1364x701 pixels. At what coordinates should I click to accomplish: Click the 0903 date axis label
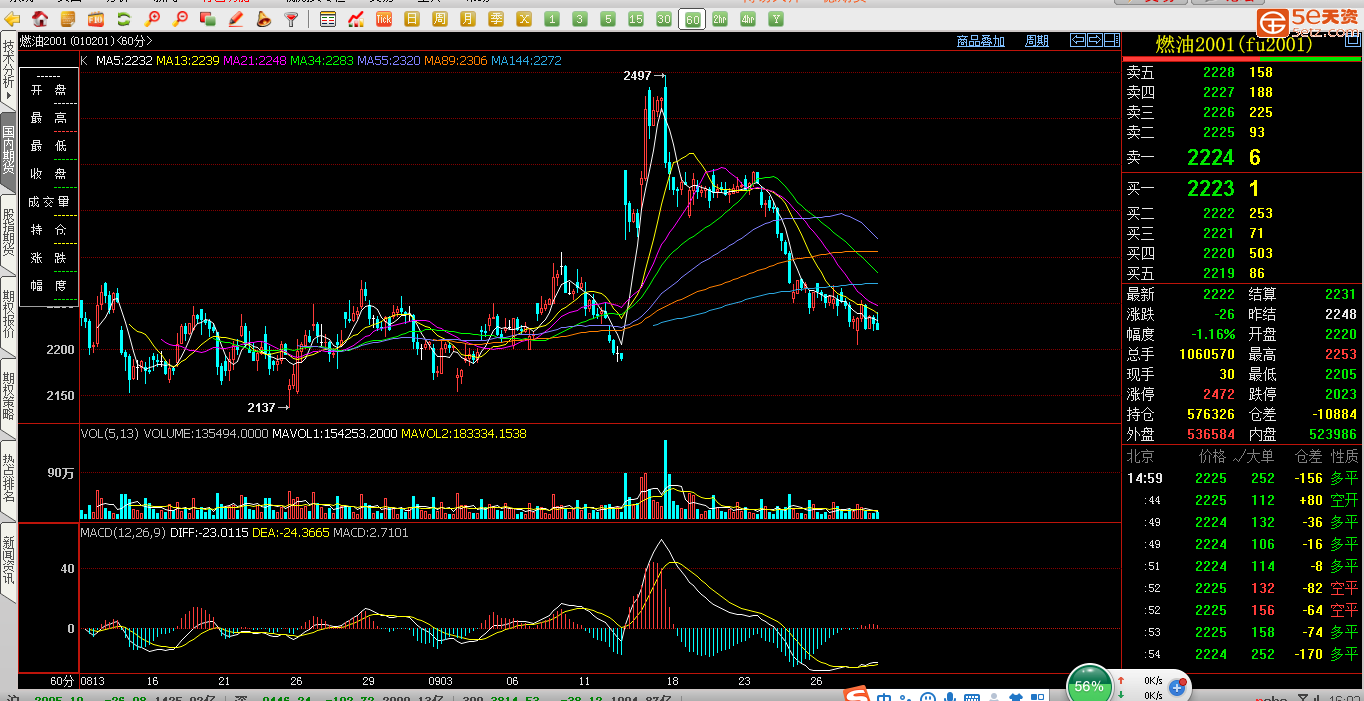tap(441, 680)
